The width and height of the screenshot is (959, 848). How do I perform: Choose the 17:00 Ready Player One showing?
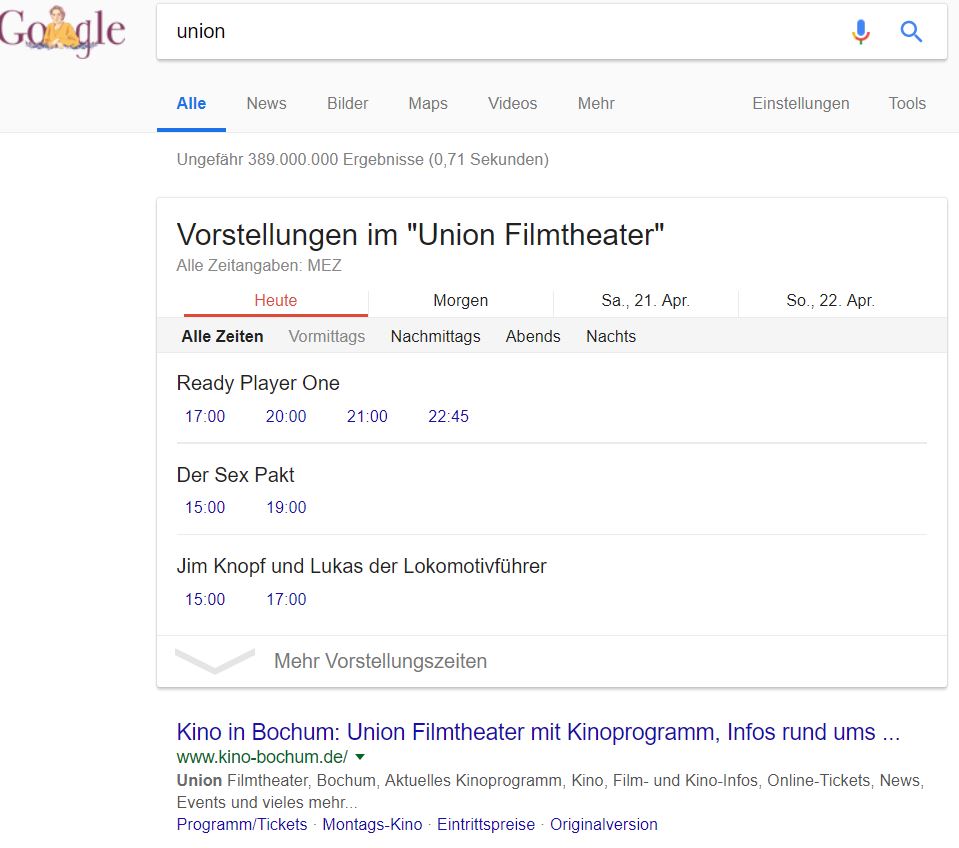coord(205,416)
